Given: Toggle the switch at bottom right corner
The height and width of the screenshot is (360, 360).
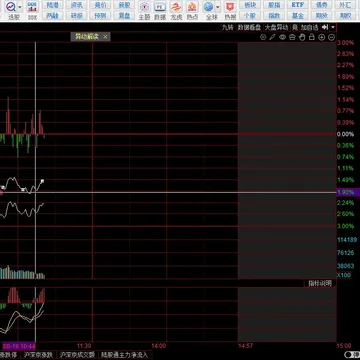Looking at the screenshot, I should (x=352, y=355).
